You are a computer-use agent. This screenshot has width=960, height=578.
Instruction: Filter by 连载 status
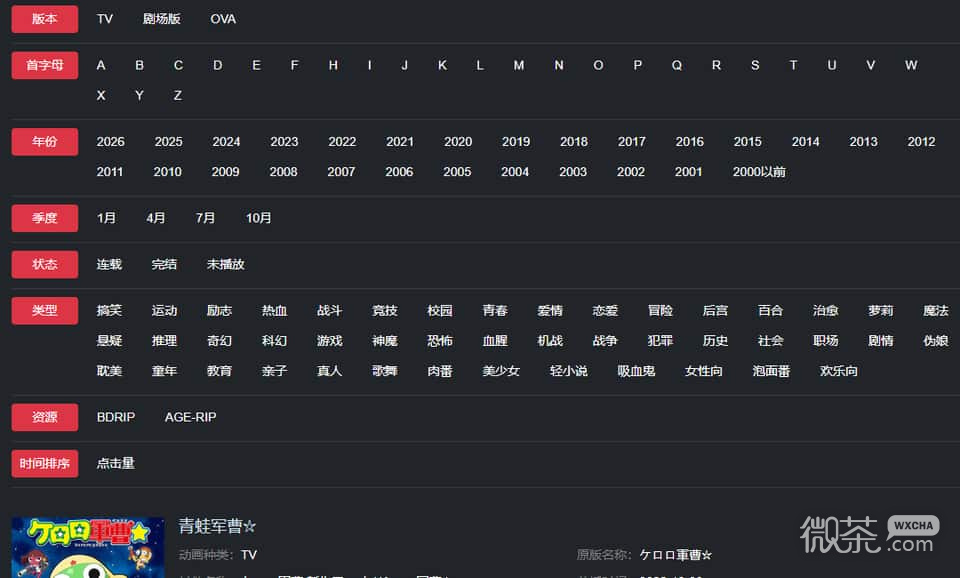click(109, 265)
